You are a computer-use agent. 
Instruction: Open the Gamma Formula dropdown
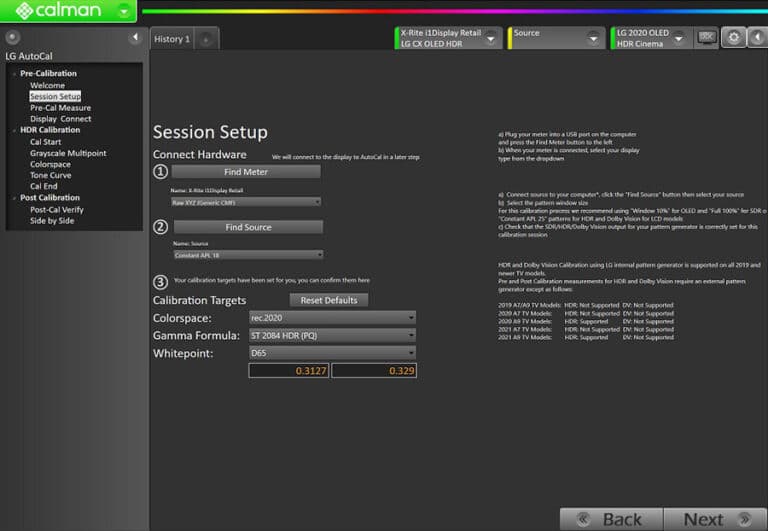[x=410, y=335]
